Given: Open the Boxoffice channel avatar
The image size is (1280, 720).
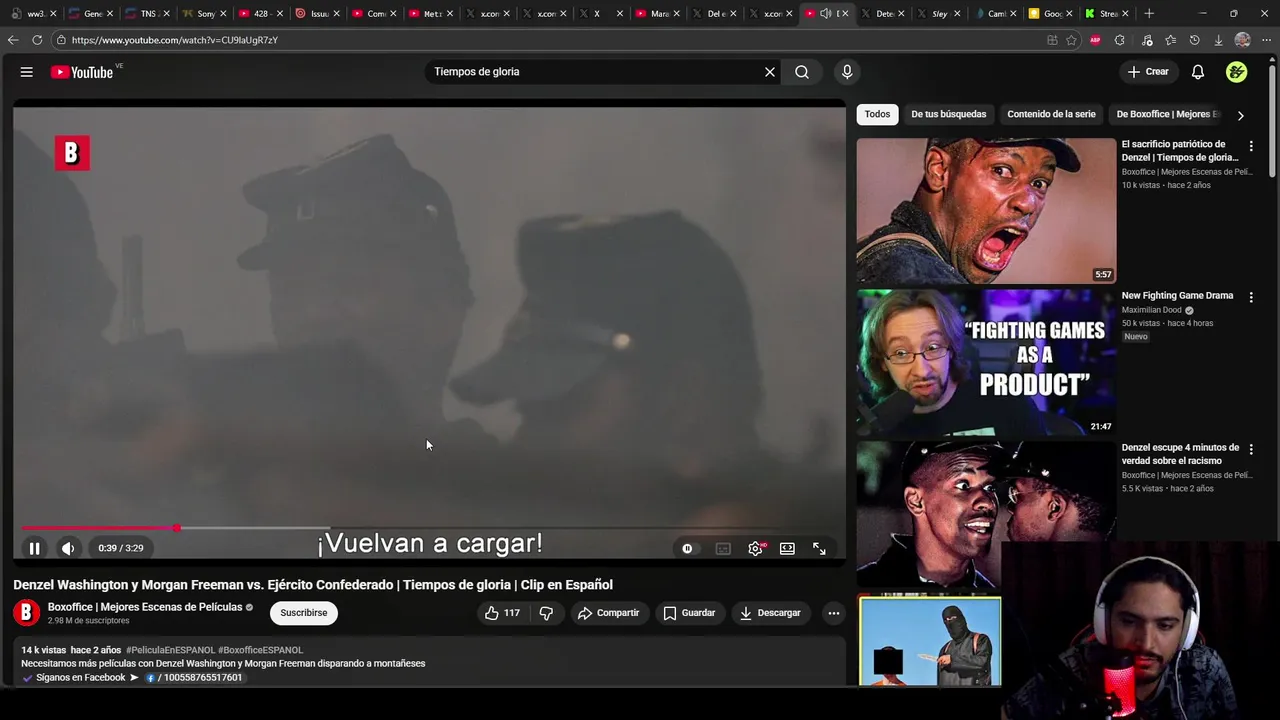Looking at the screenshot, I should 27,613.
